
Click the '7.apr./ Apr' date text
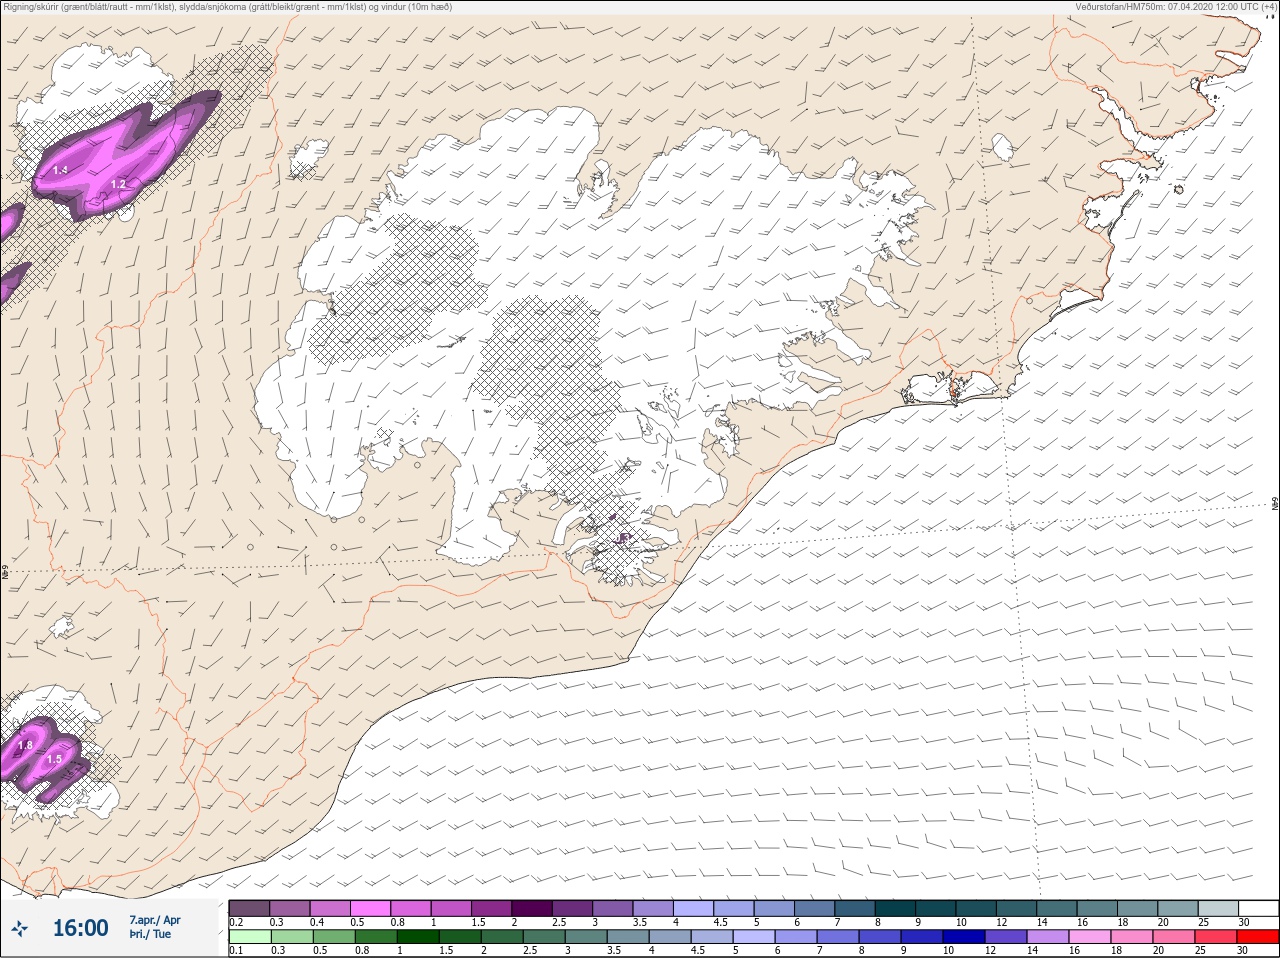click(155, 920)
